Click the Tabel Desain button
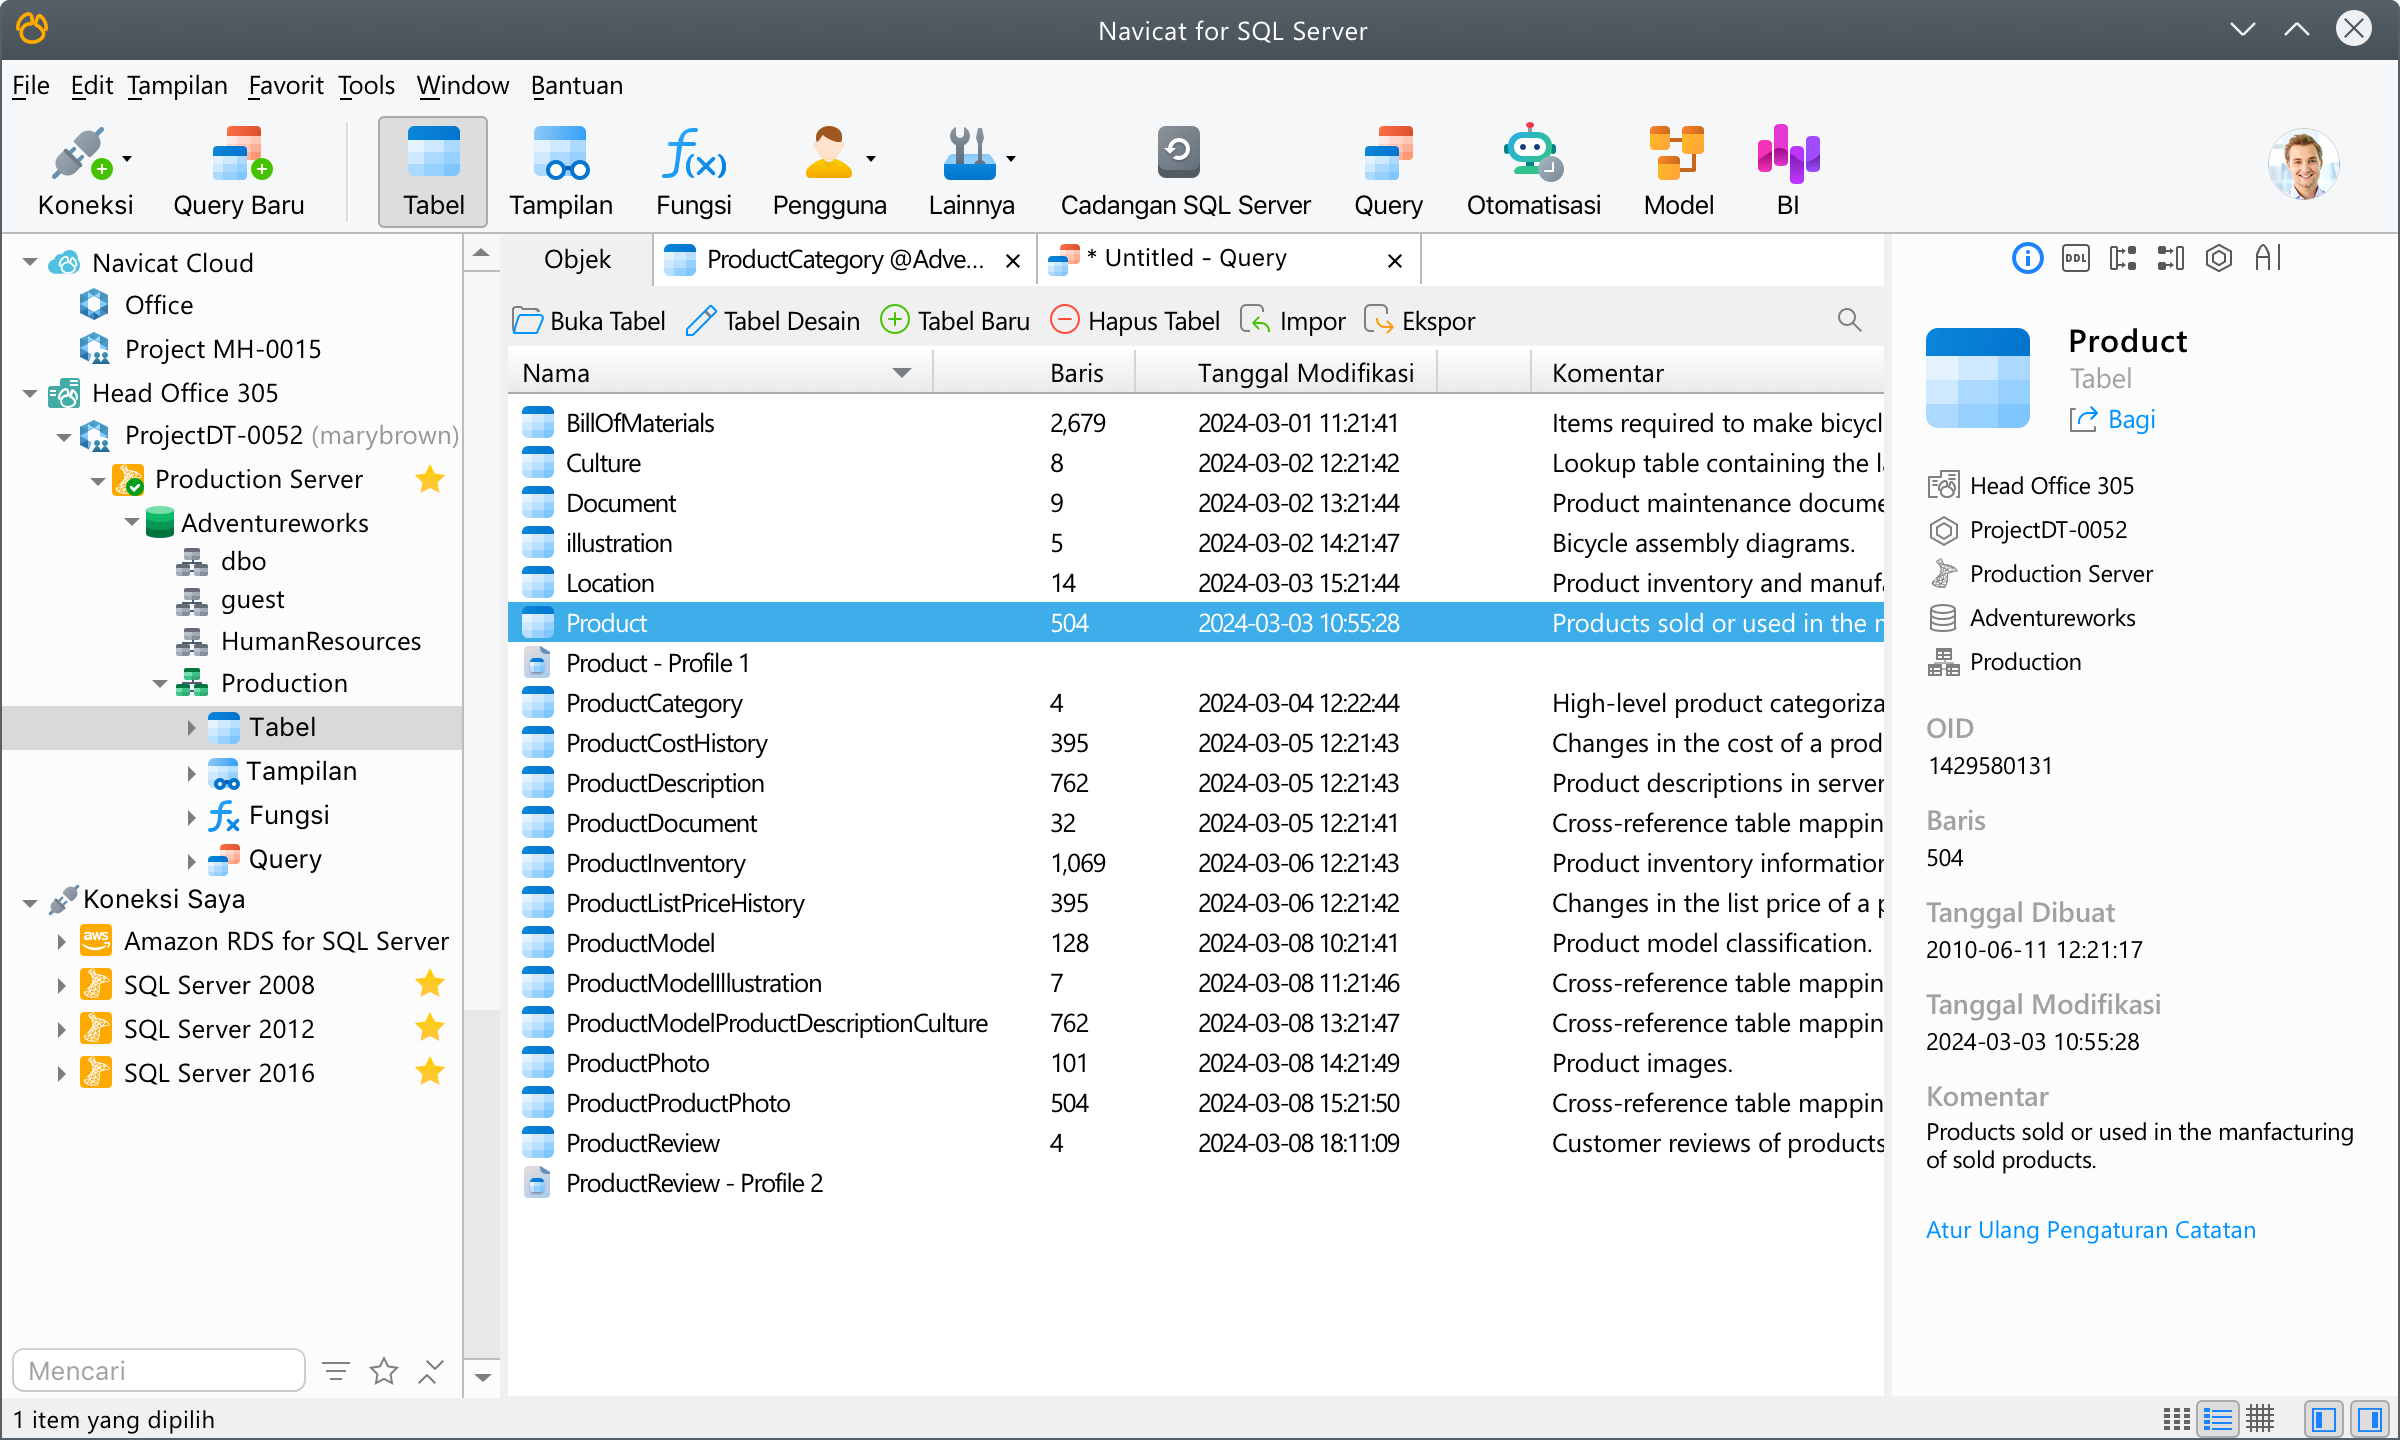 click(773, 321)
